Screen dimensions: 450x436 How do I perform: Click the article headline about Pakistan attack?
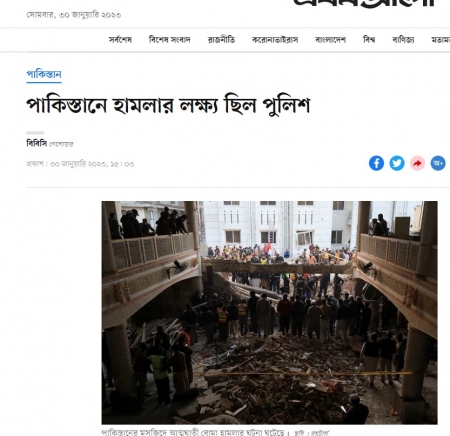tap(168, 105)
